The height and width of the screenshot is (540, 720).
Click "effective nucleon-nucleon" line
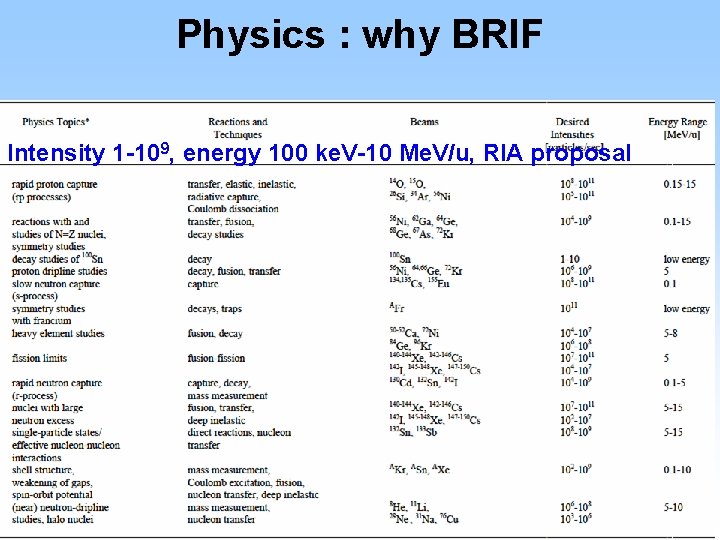66,445
